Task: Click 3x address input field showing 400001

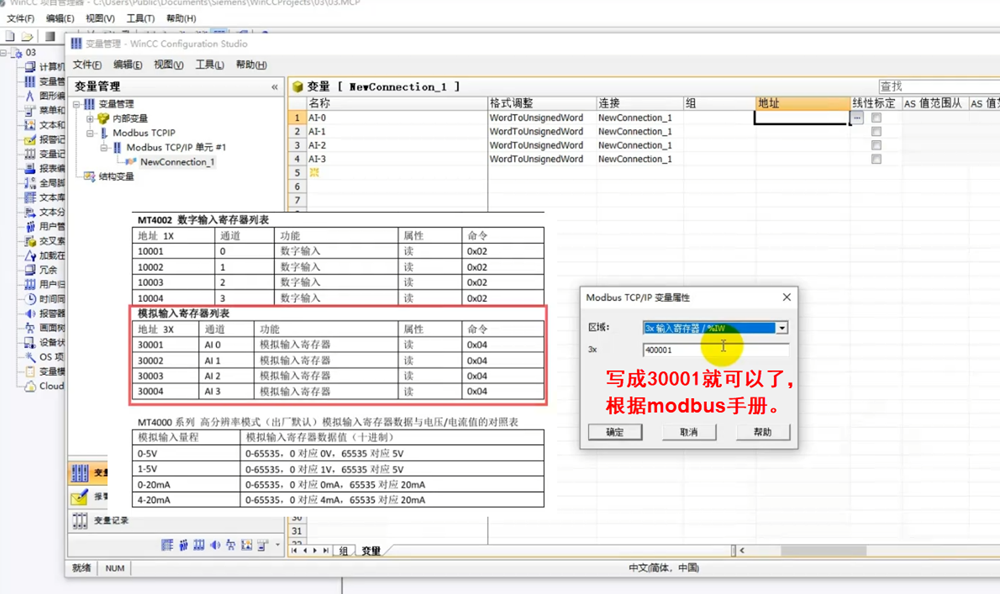Action: 716,350
